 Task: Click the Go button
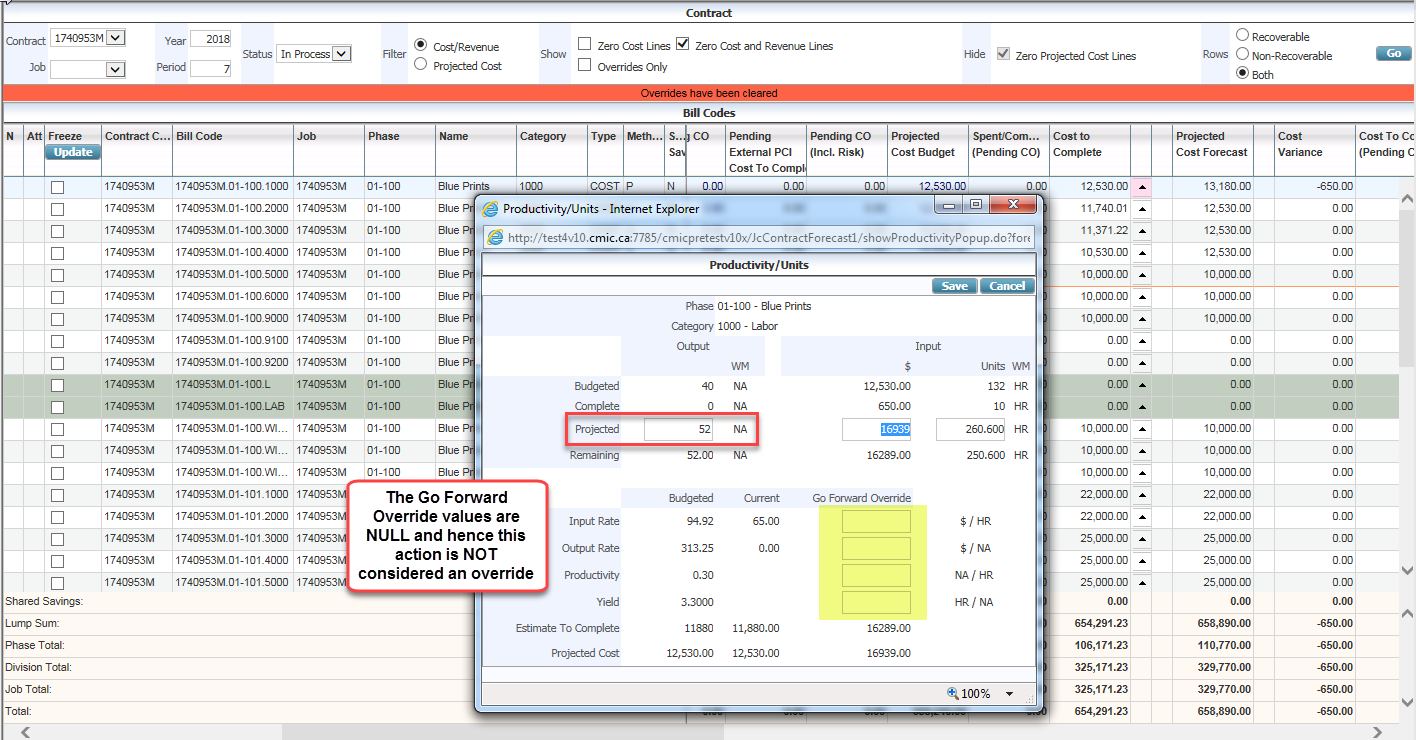click(x=1393, y=53)
